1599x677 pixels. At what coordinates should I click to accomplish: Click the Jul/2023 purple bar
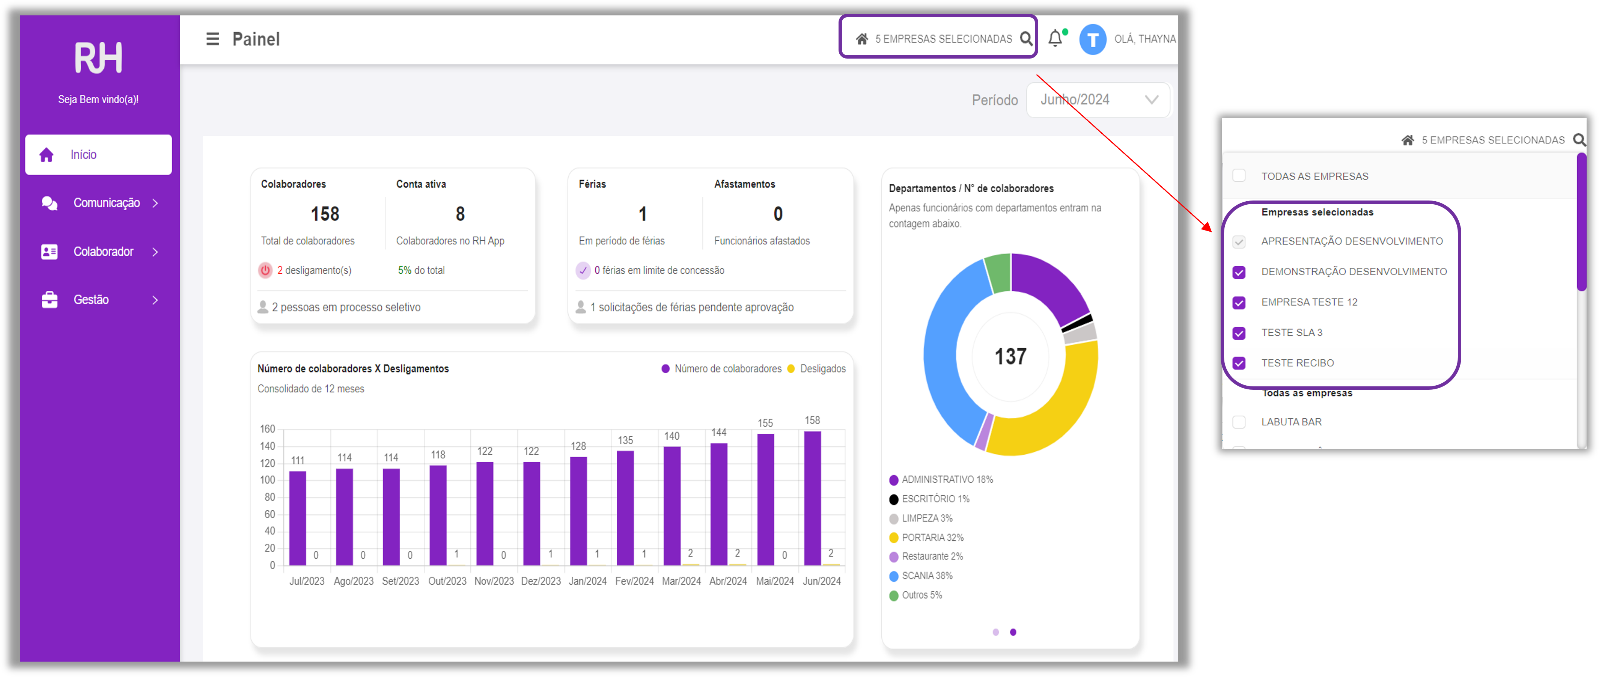tap(298, 518)
